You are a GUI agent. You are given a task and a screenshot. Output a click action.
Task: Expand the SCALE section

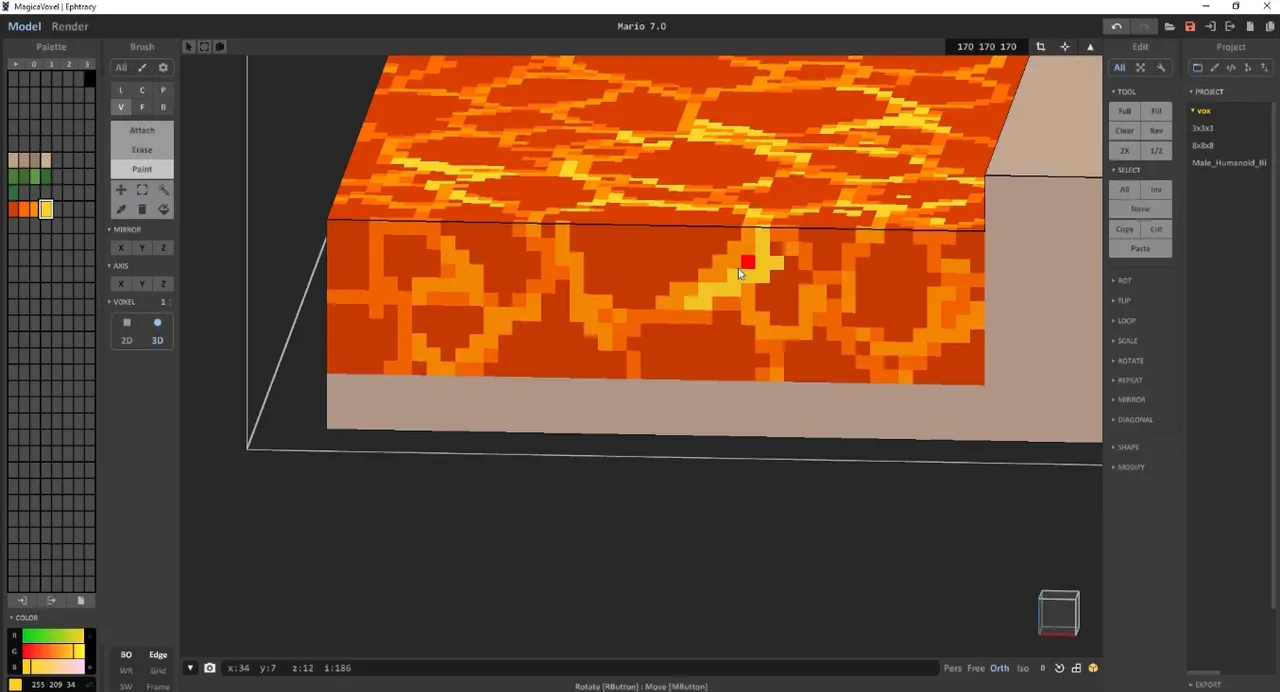[1125, 341]
